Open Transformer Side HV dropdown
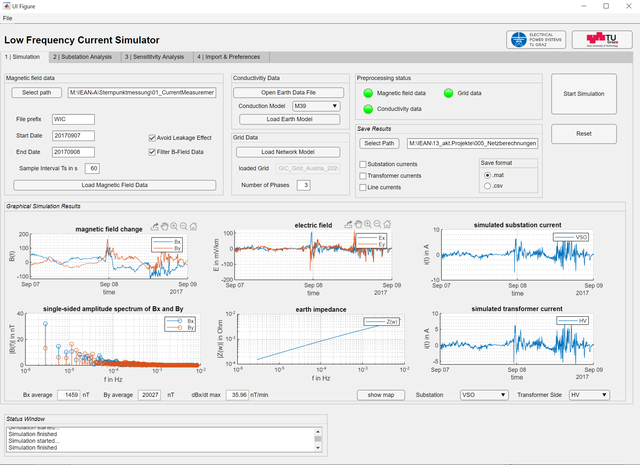The height and width of the screenshot is (465, 640). (x=589, y=395)
